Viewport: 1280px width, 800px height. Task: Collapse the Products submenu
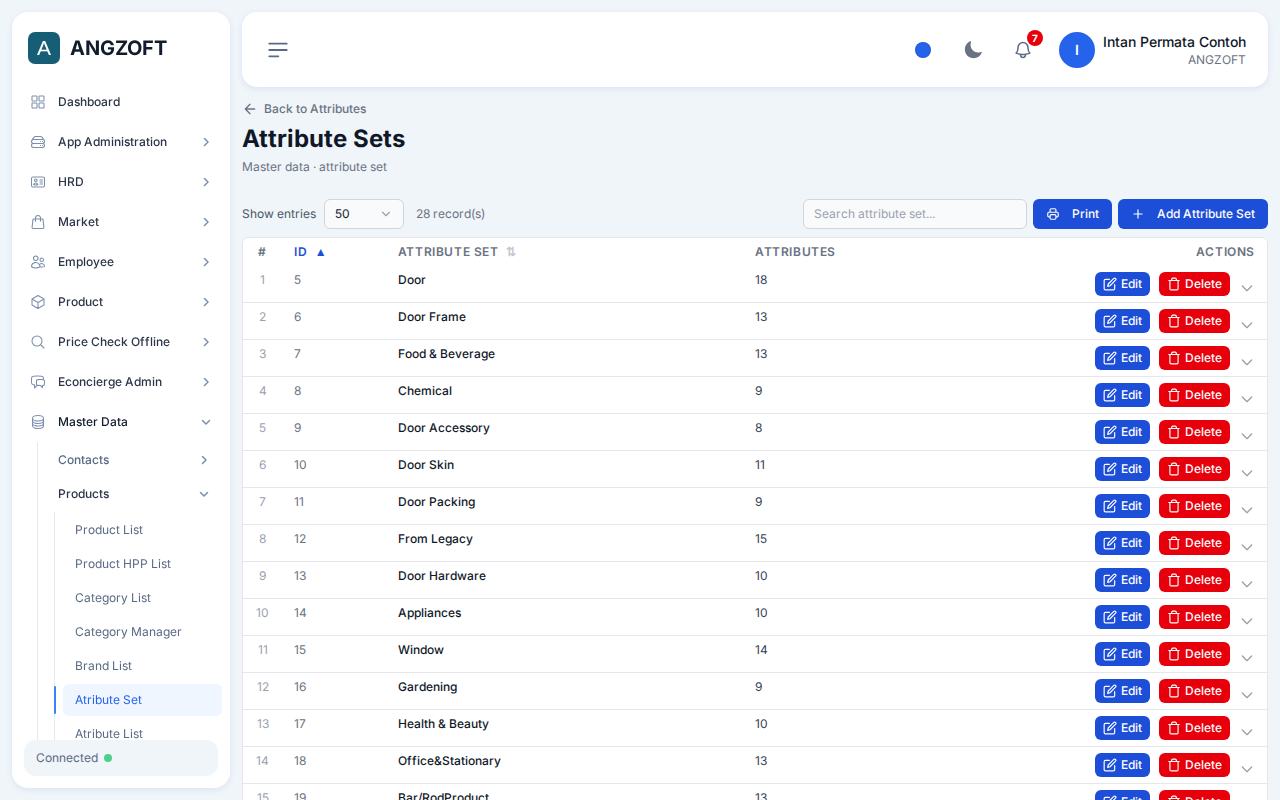(x=134, y=494)
